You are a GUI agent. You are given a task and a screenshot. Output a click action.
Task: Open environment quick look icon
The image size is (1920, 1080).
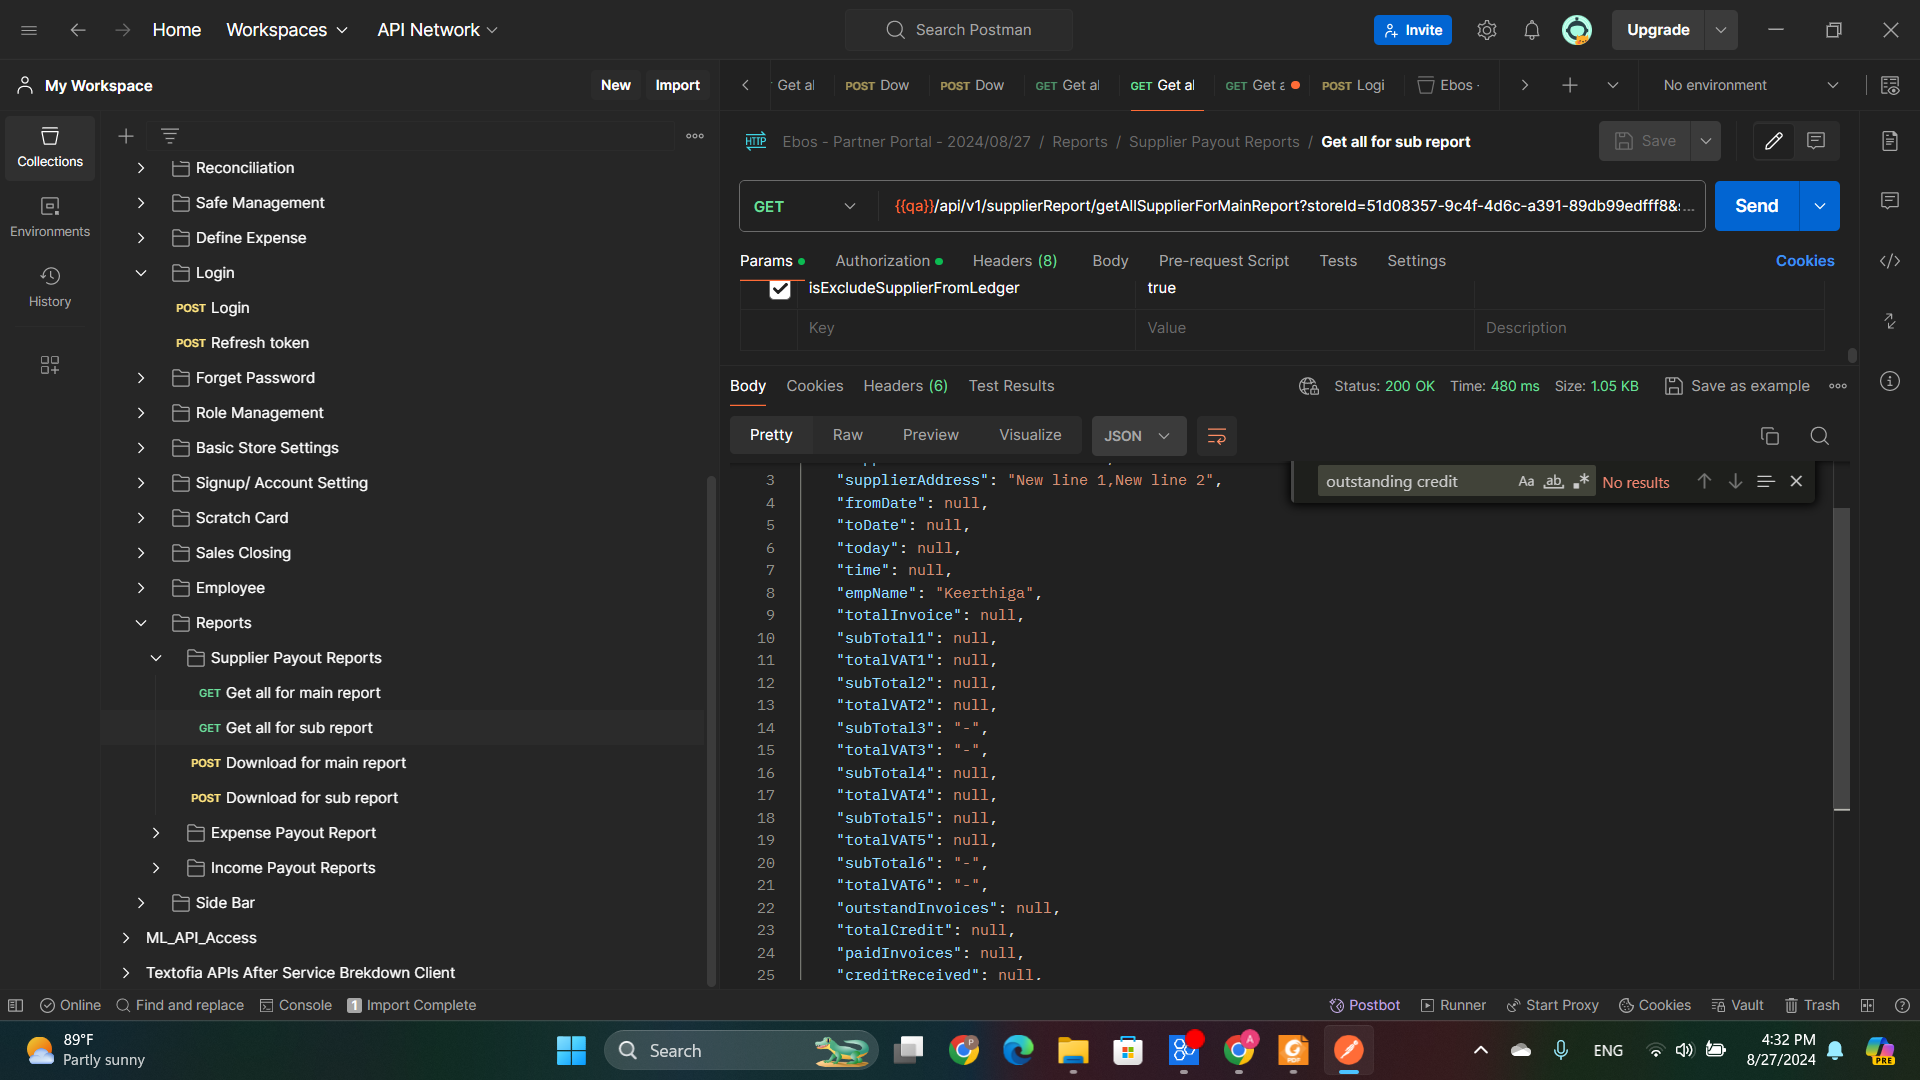click(x=1890, y=86)
